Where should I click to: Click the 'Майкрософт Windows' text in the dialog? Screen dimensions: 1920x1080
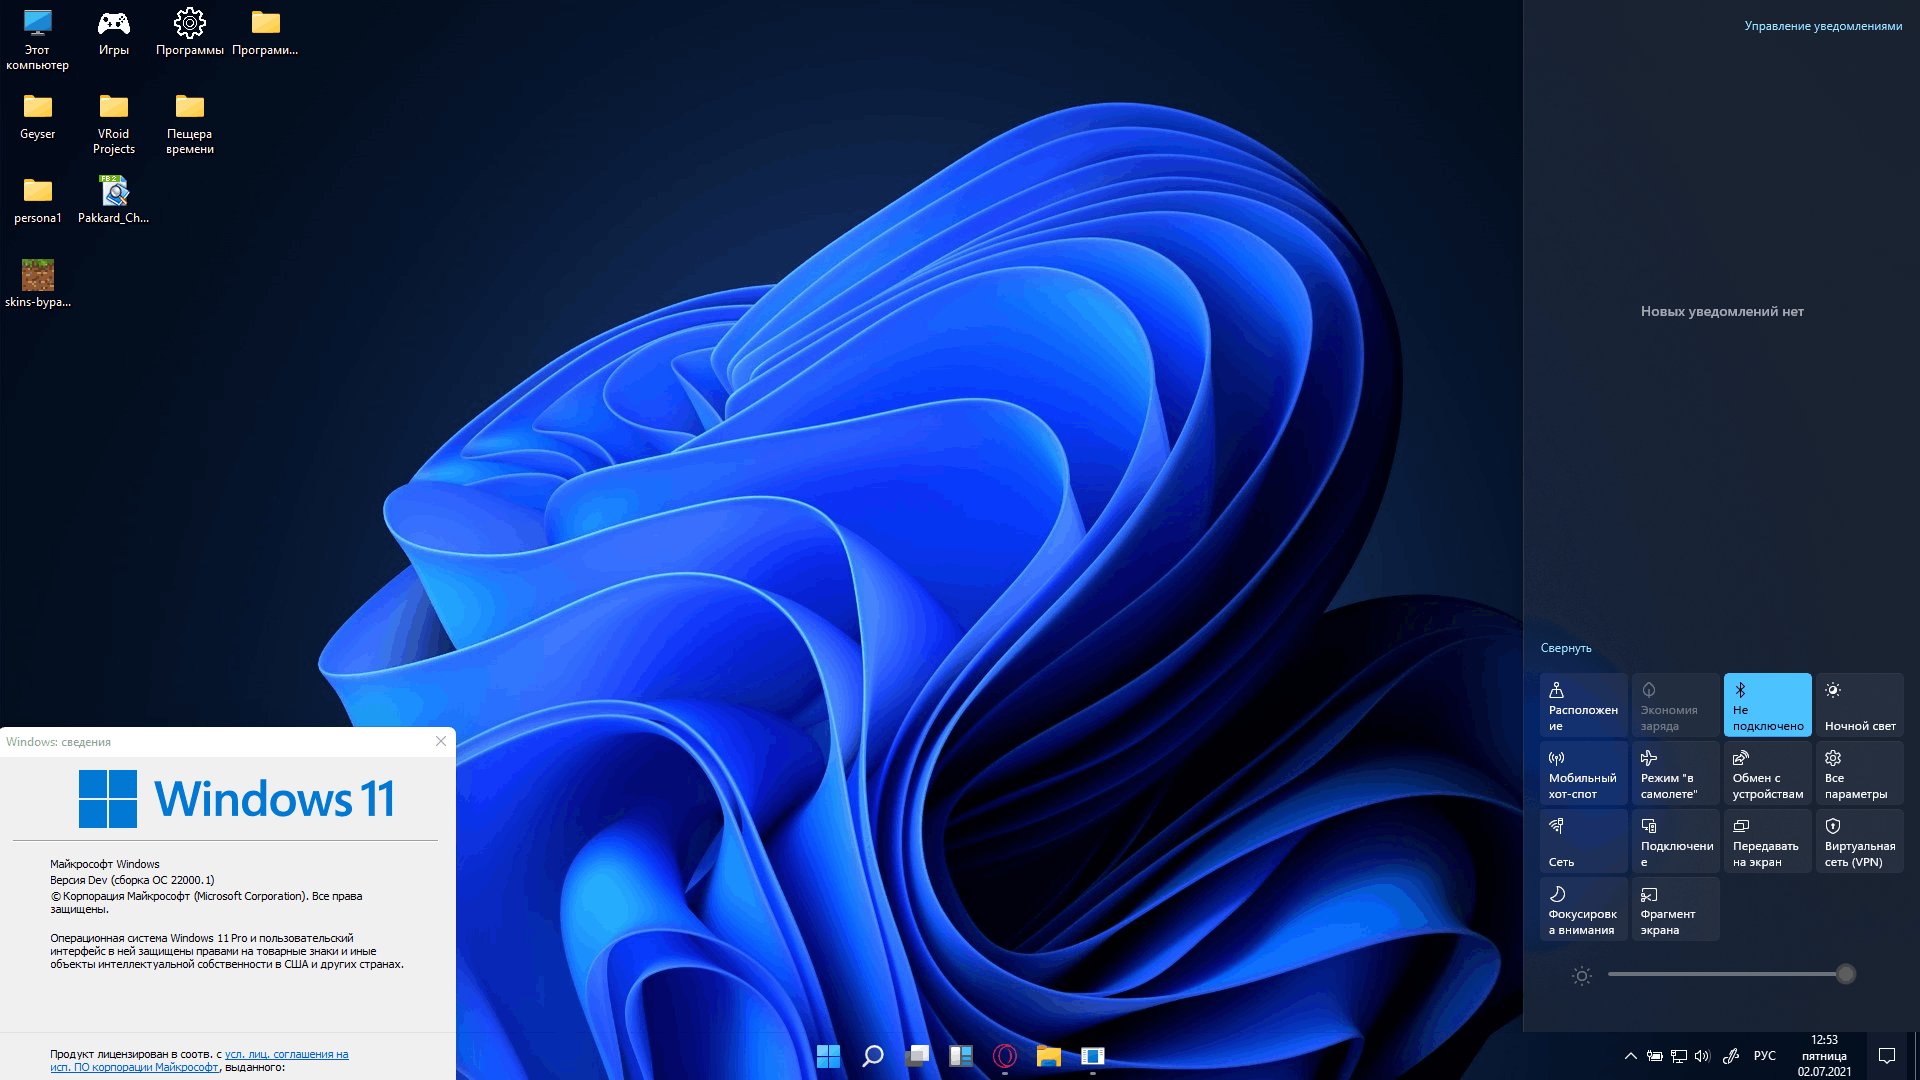[105, 864]
